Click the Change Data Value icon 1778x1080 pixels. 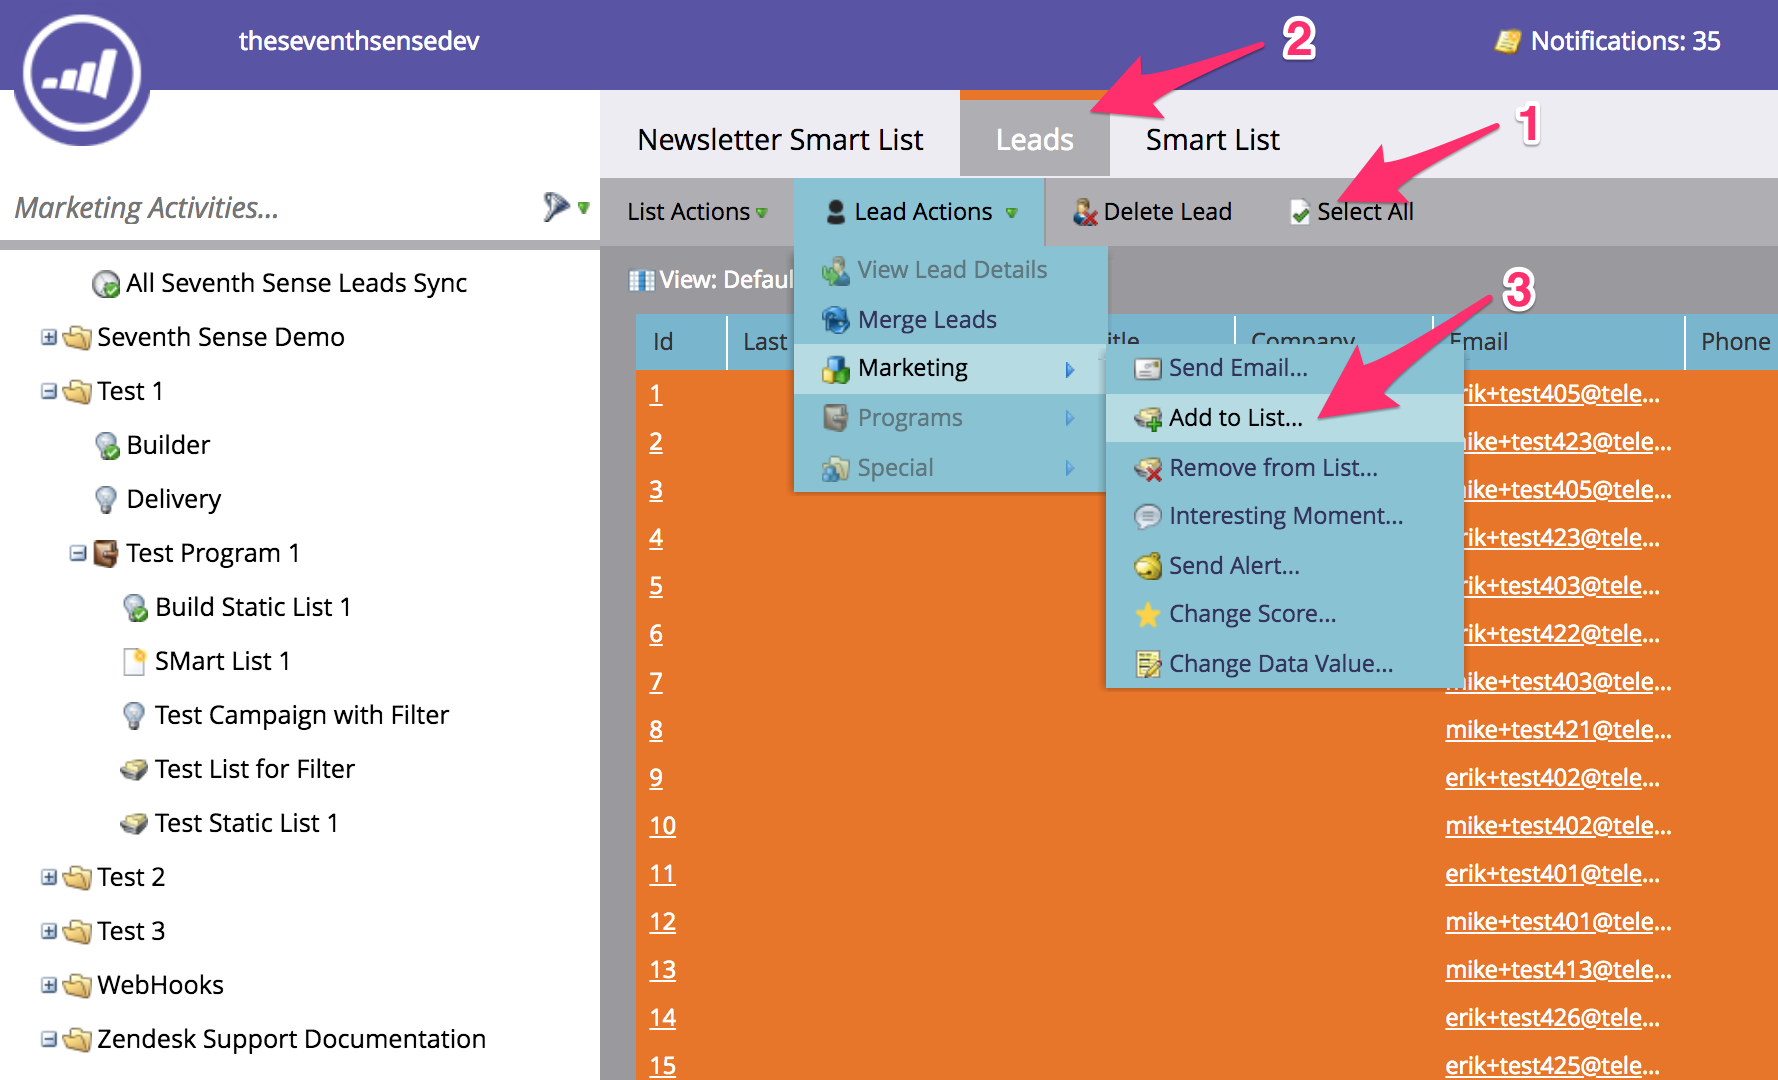tap(1148, 664)
